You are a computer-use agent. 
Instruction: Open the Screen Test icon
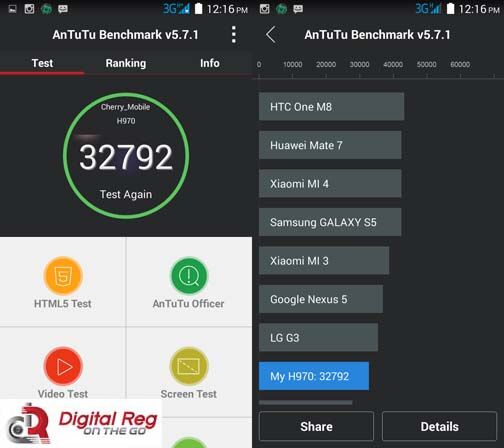(189, 366)
